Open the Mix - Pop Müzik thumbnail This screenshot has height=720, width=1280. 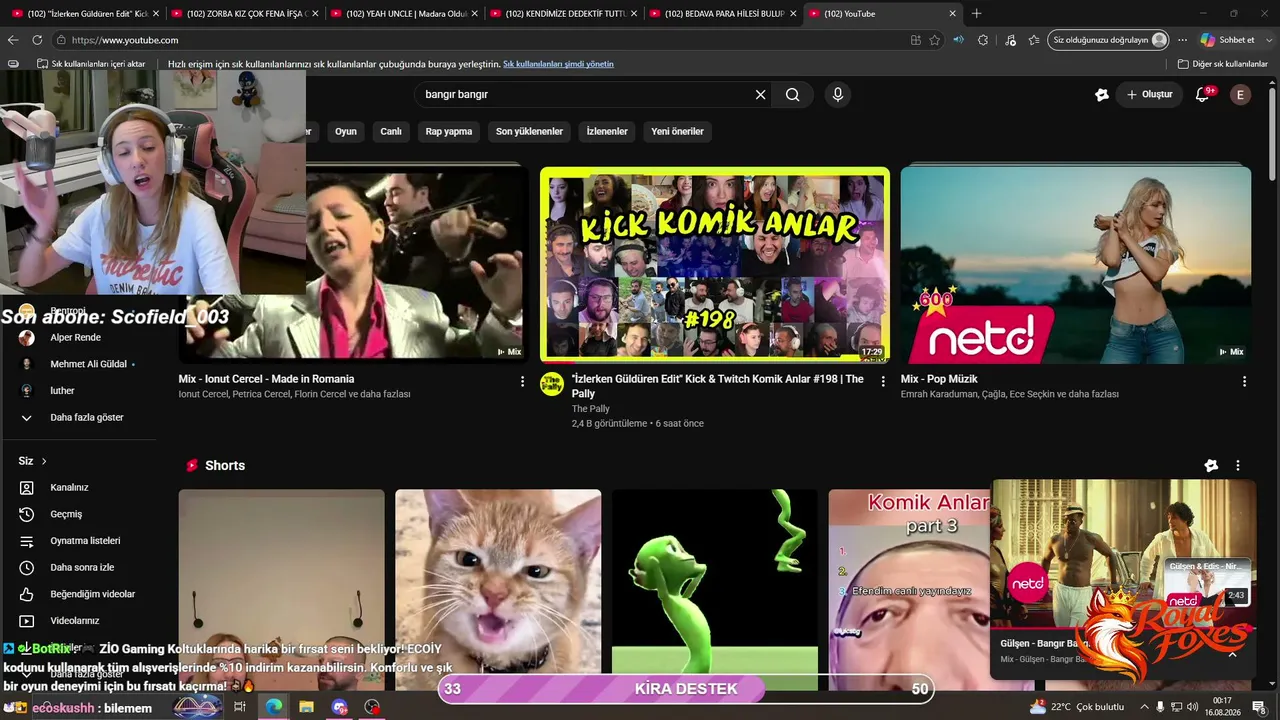click(x=1076, y=264)
